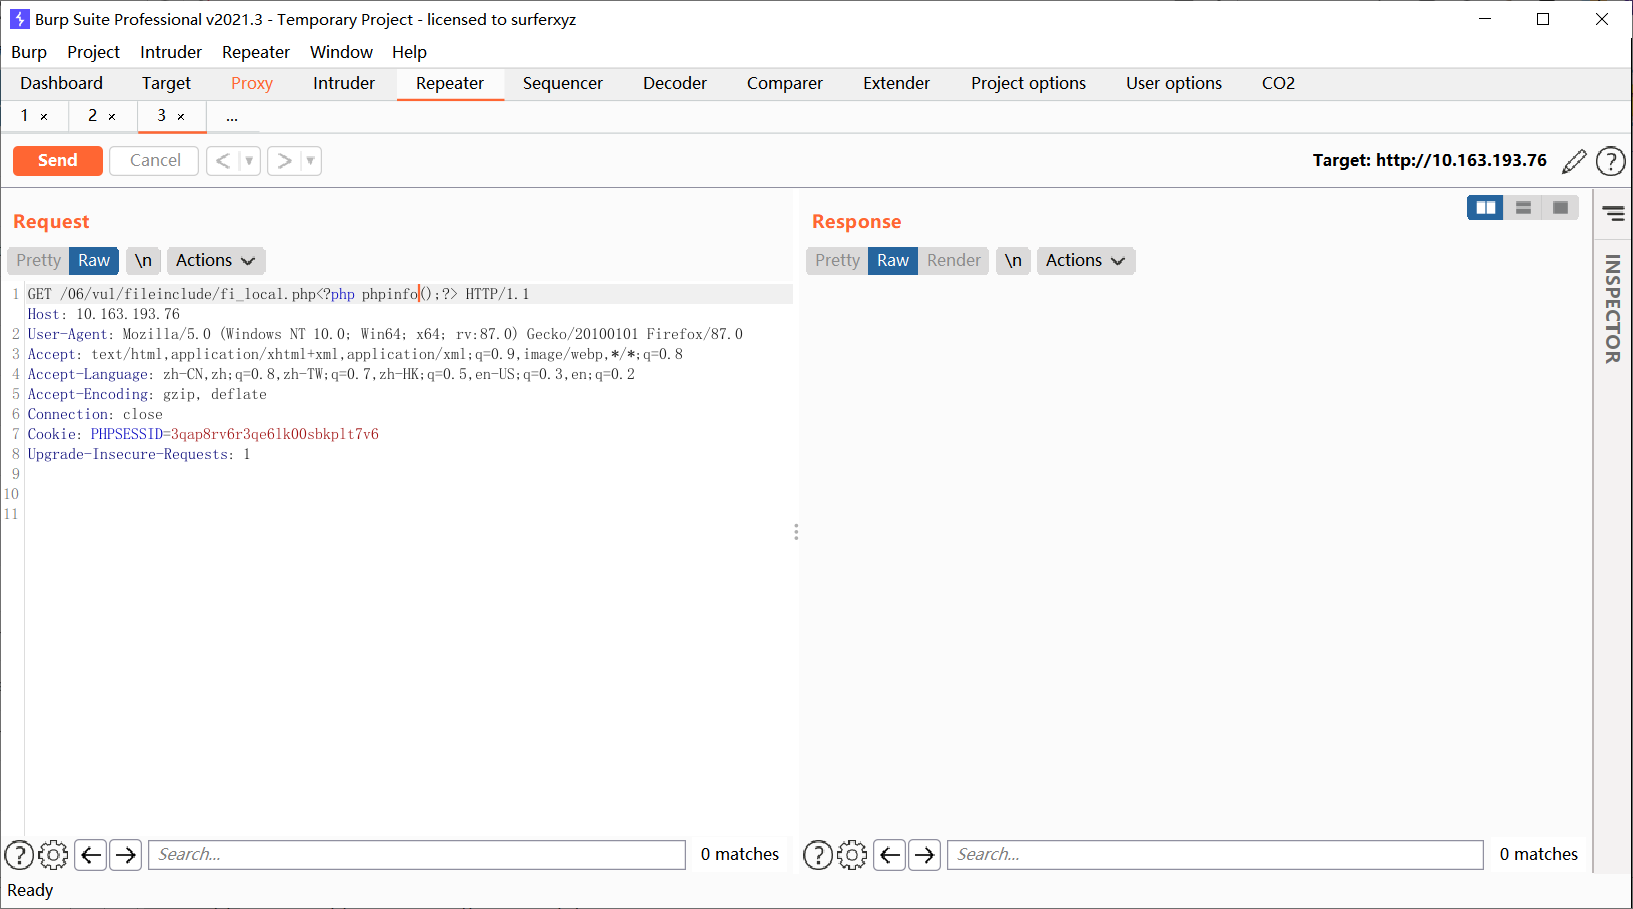
Task: Edit target with the pencil icon
Action: click(x=1574, y=161)
